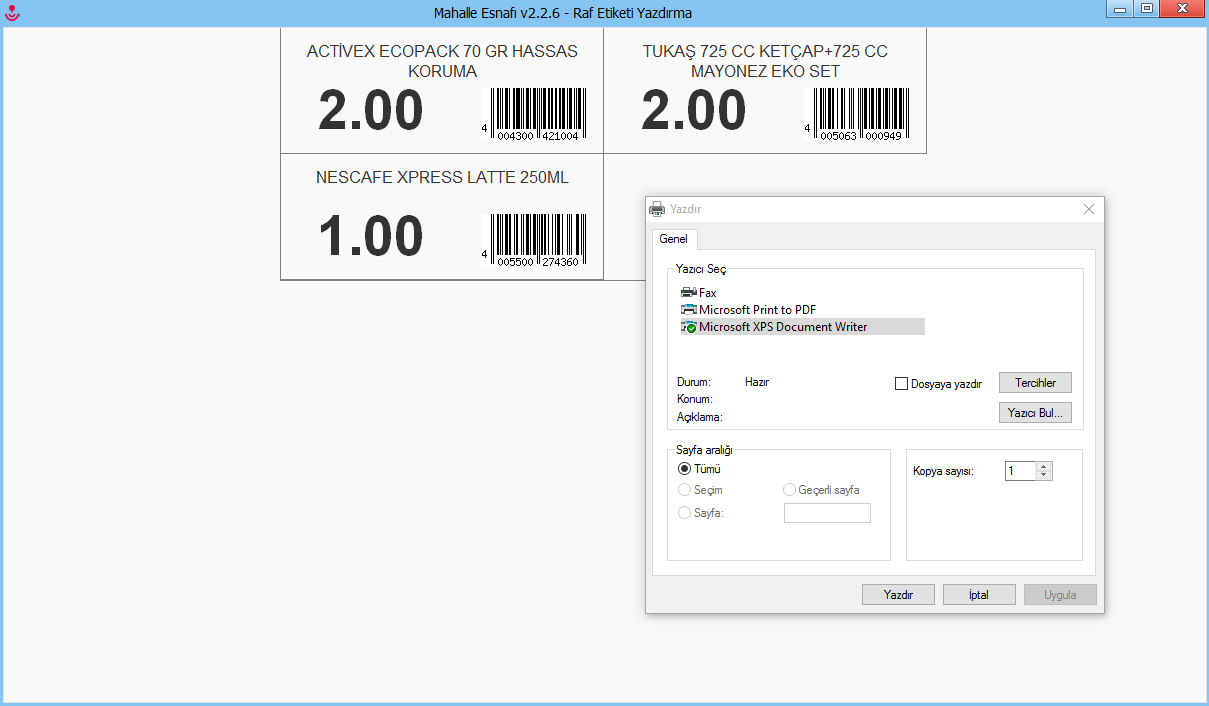Click the 1.00 price on NESCAFE label

coord(370,237)
